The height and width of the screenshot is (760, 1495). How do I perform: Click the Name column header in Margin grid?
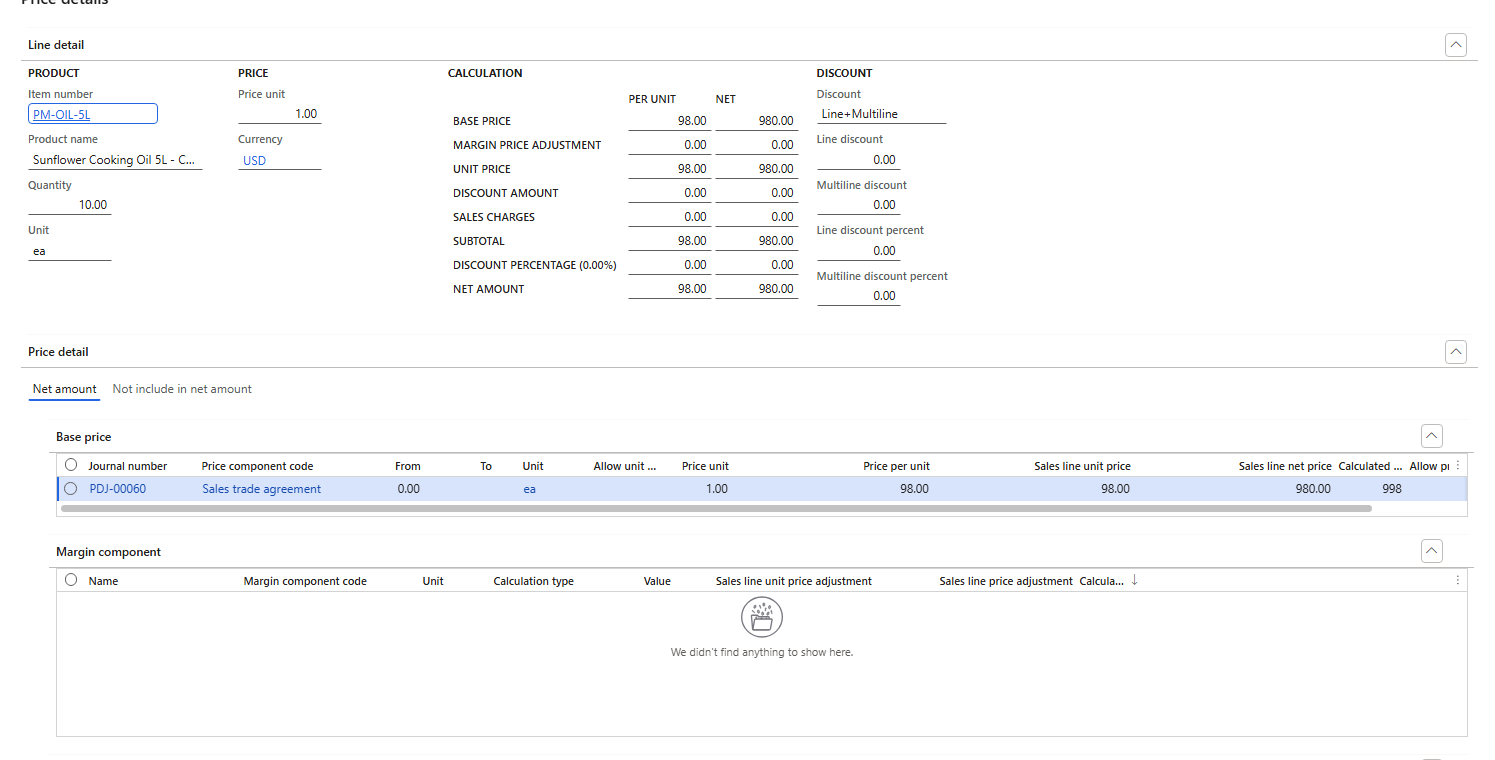tap(103, 581)
